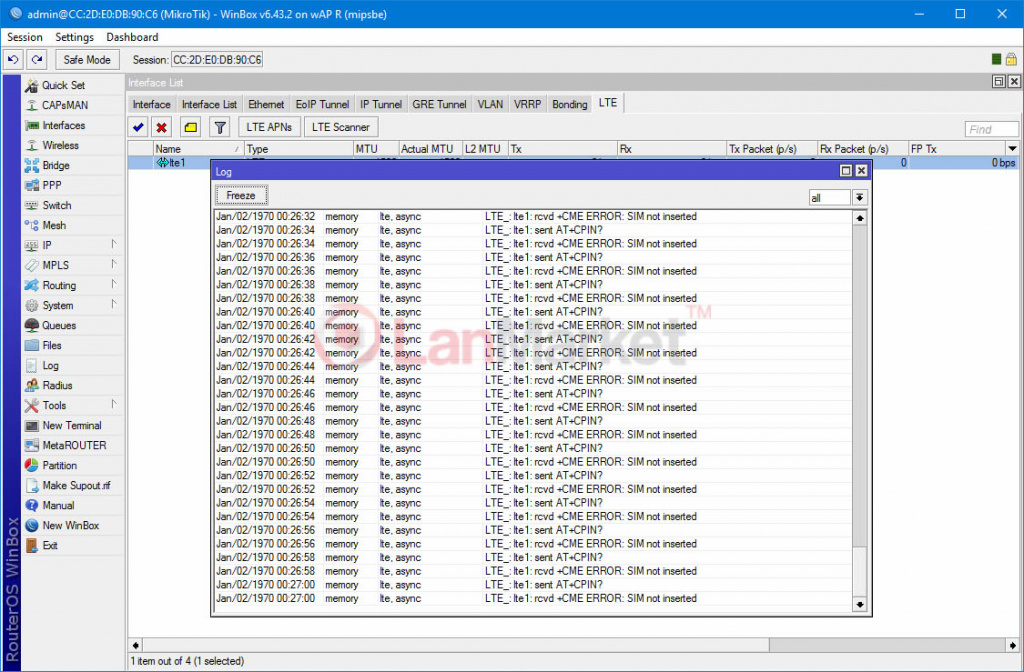Open Queues from the sidebar
This screenshot has height=672, width=1024.
pos(58,326)
